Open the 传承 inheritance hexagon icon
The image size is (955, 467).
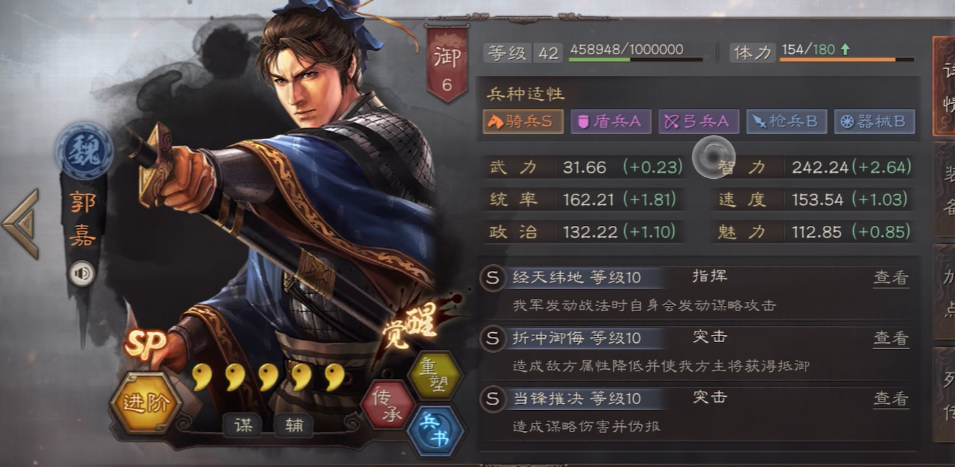[388, 404]
